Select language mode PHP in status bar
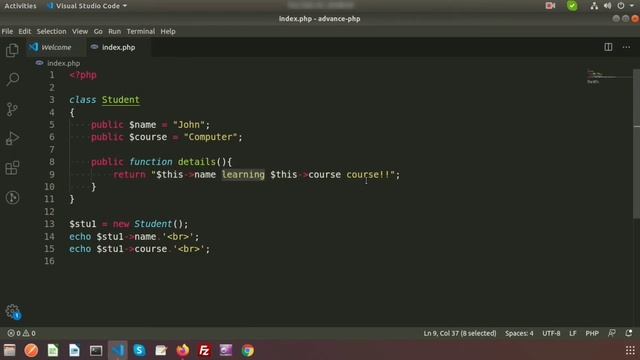The width and height of the screenshot is (640, 360). coord(592,333)
